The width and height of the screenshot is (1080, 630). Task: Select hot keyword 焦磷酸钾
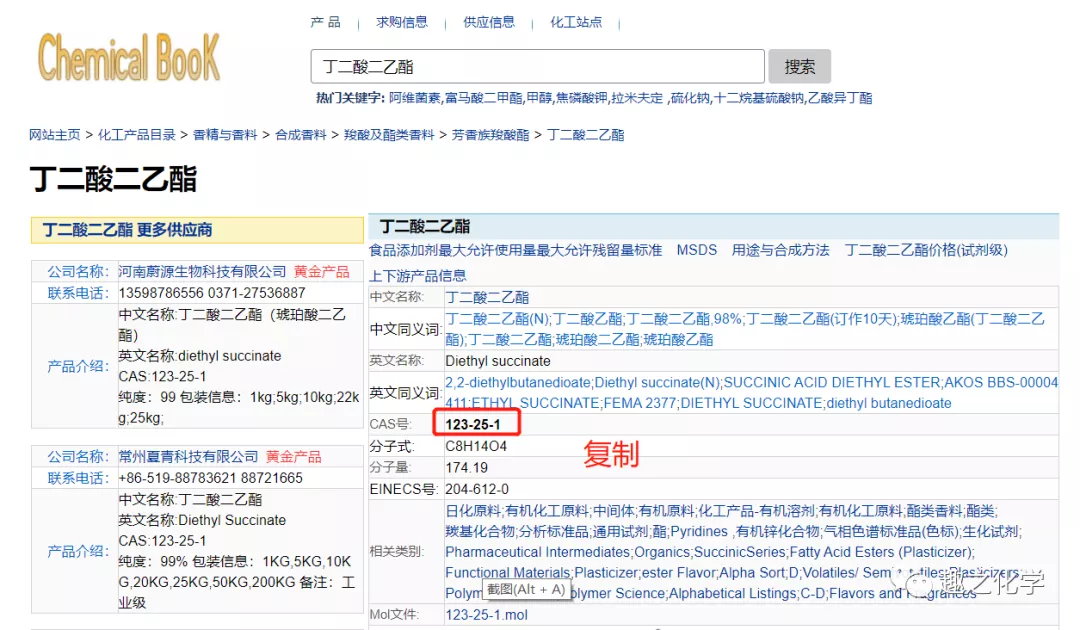pyautogui.click(x=582, y=98)
